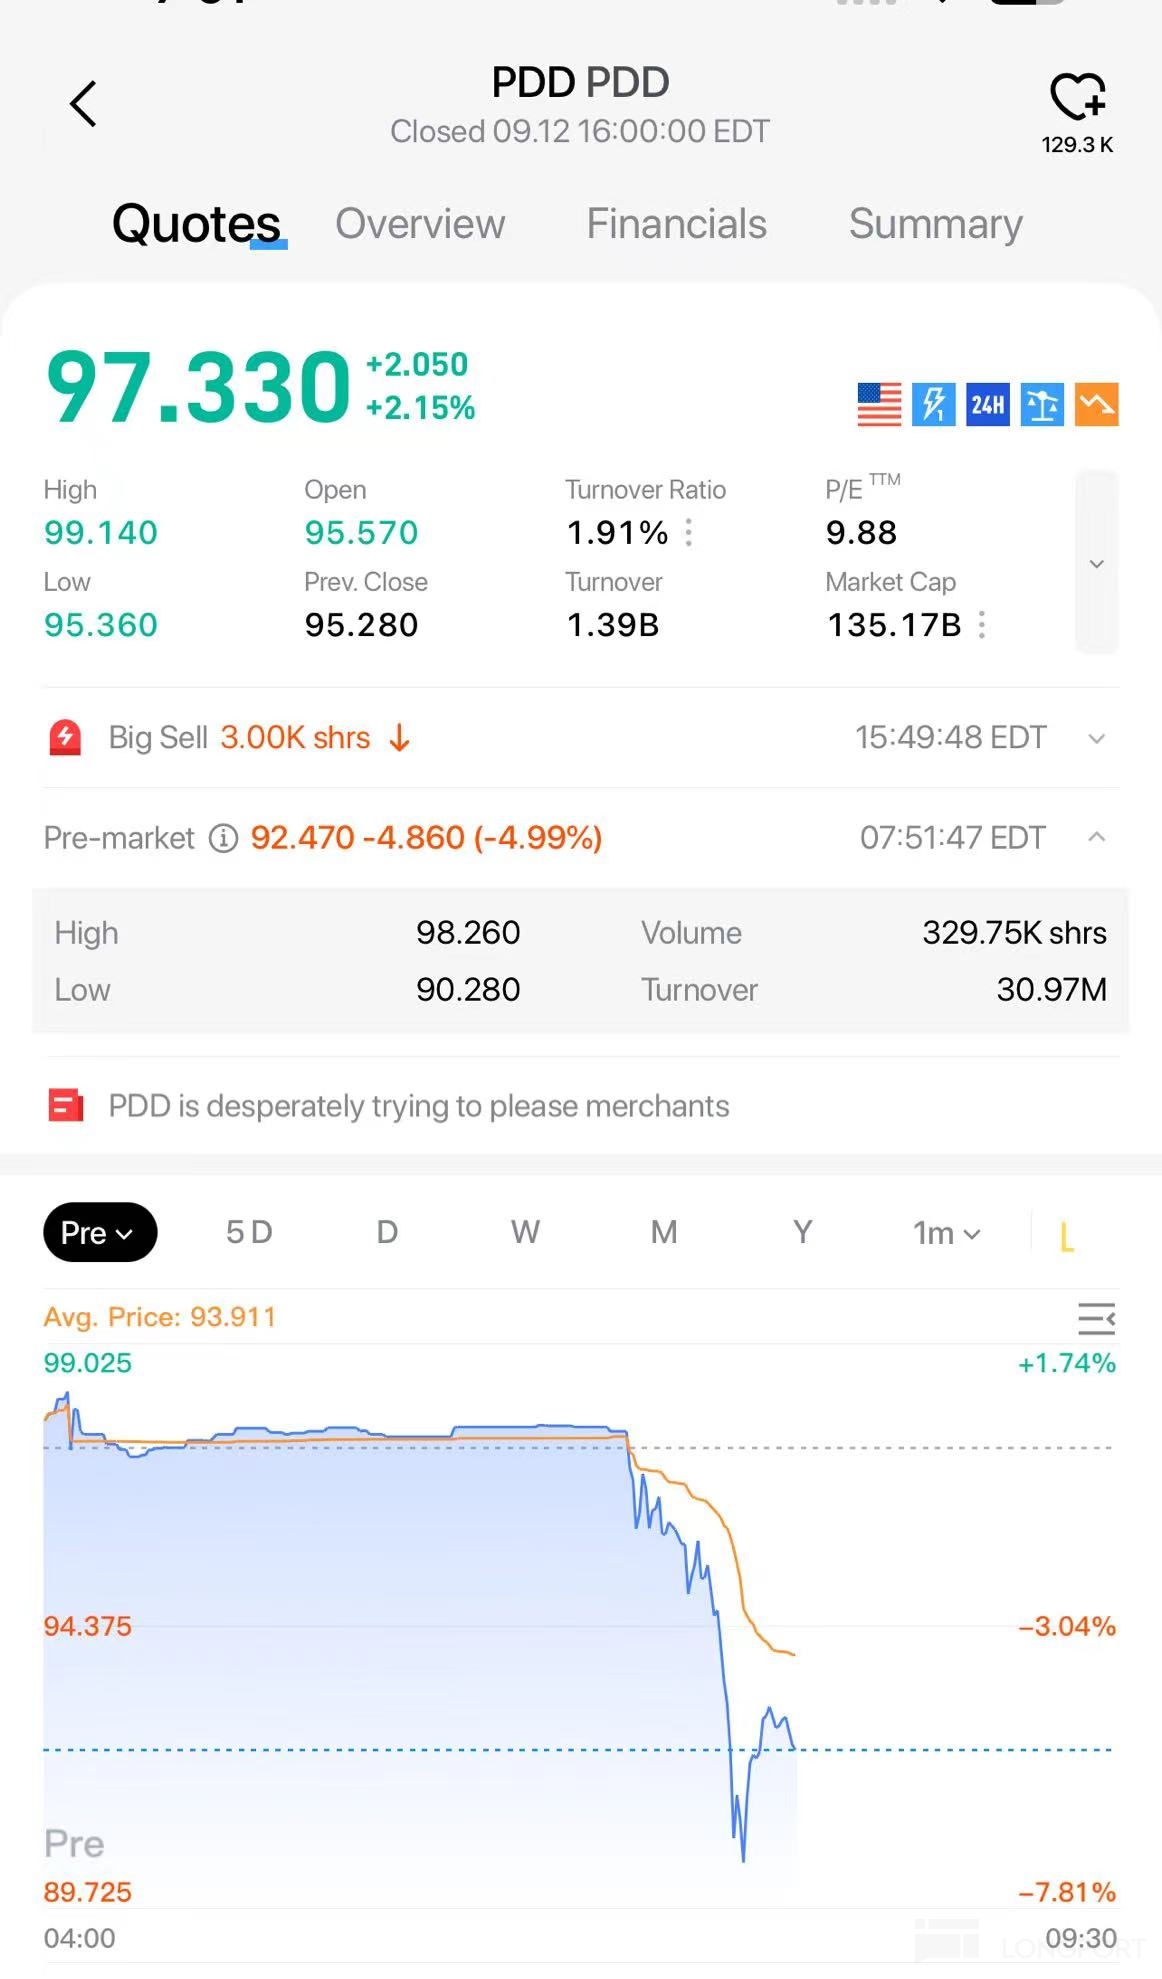Image resolution: width=1162 pixels, height=1979 pixels.
Task: Open news about PDD pleasing merchants
Action: coord(418,1106)
